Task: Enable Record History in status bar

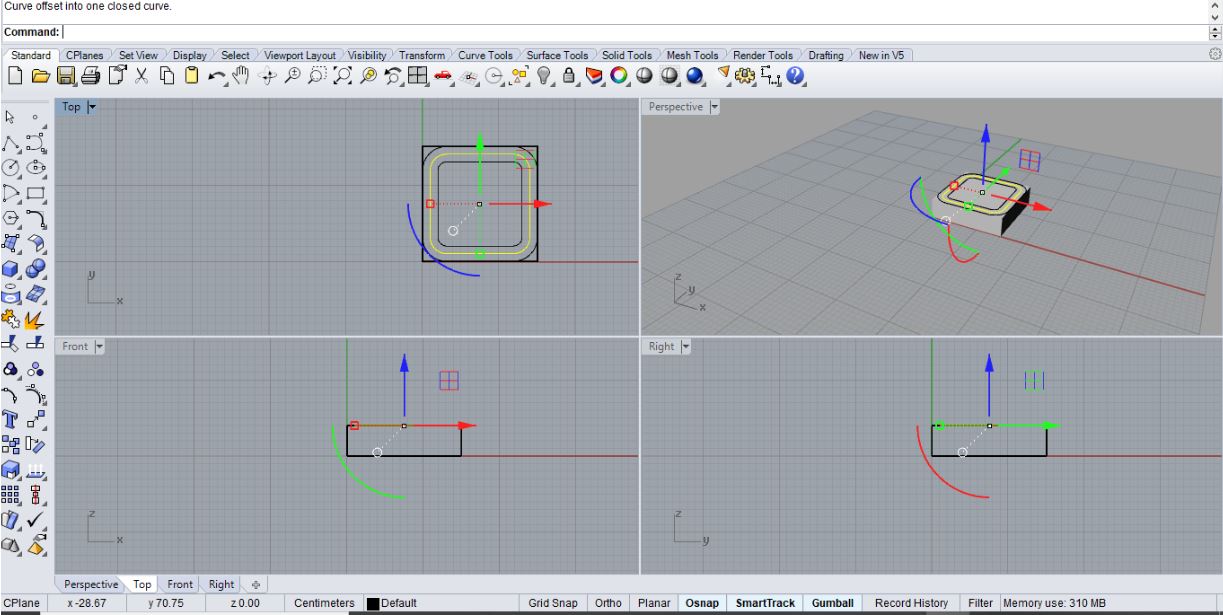Action: pyautogui.click(x=911, y=603)
